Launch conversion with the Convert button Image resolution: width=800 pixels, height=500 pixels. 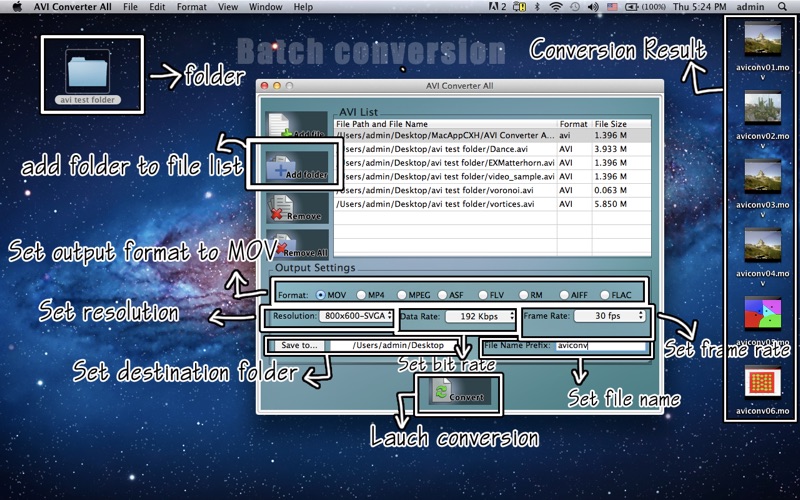pos(459,391)
